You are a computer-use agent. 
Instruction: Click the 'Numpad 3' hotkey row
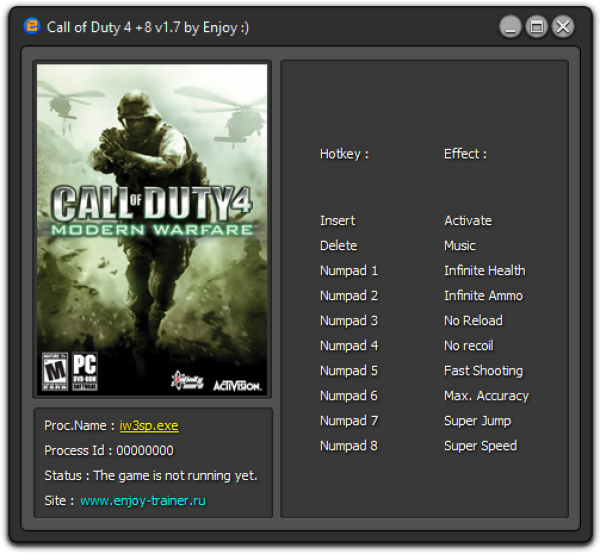pyautogui.click(x=349, y=320)
